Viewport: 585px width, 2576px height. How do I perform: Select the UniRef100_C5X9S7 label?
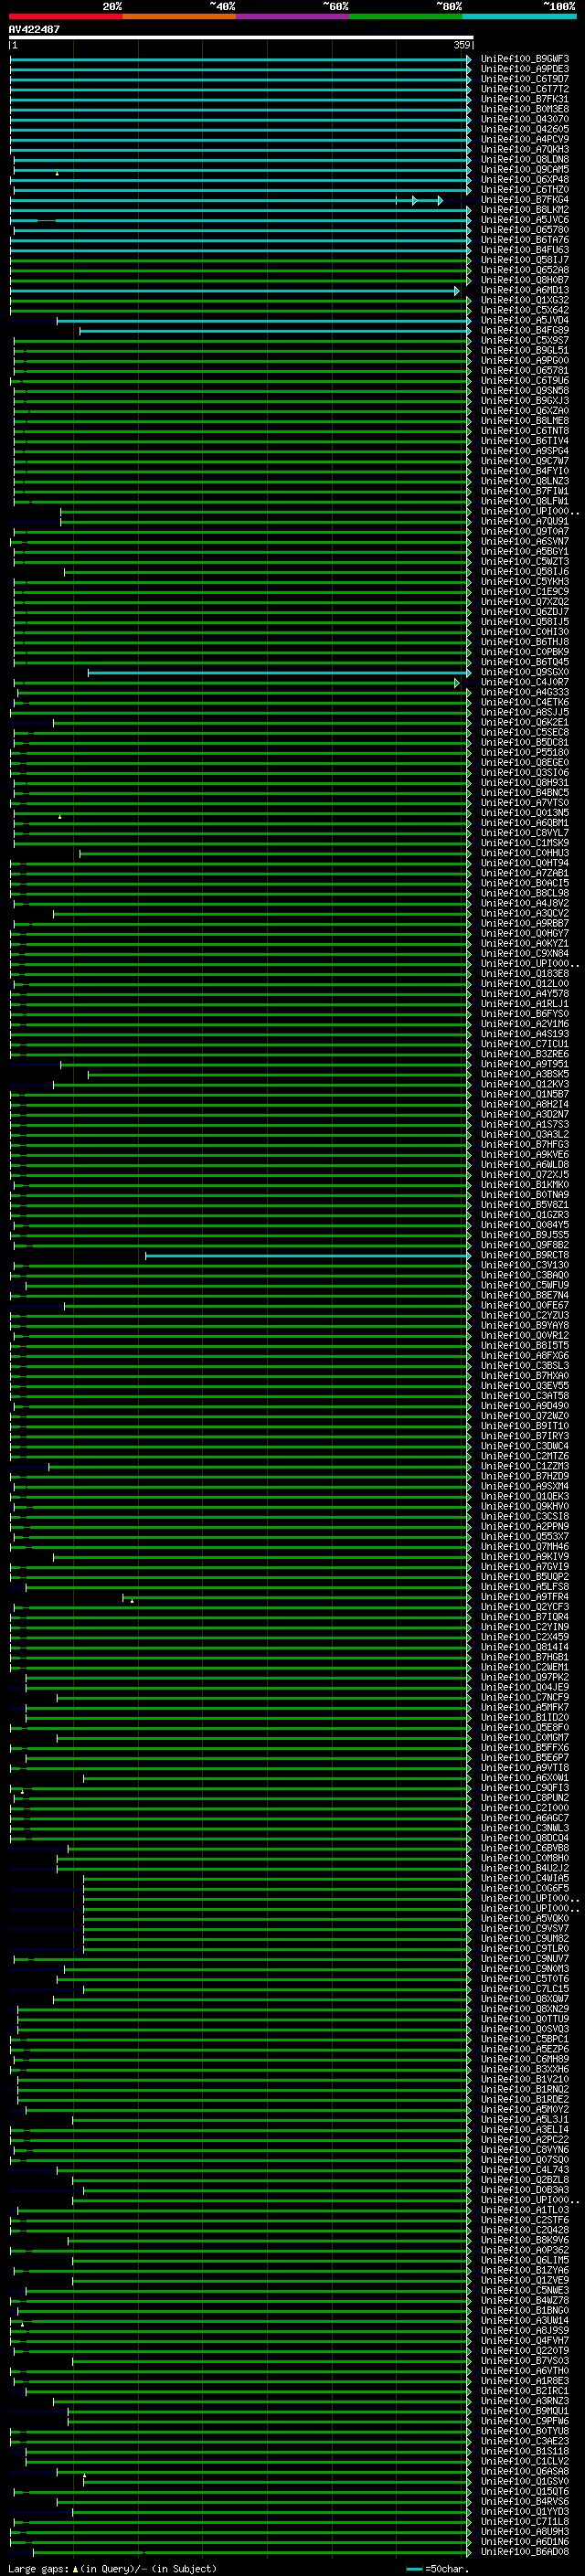524,340
